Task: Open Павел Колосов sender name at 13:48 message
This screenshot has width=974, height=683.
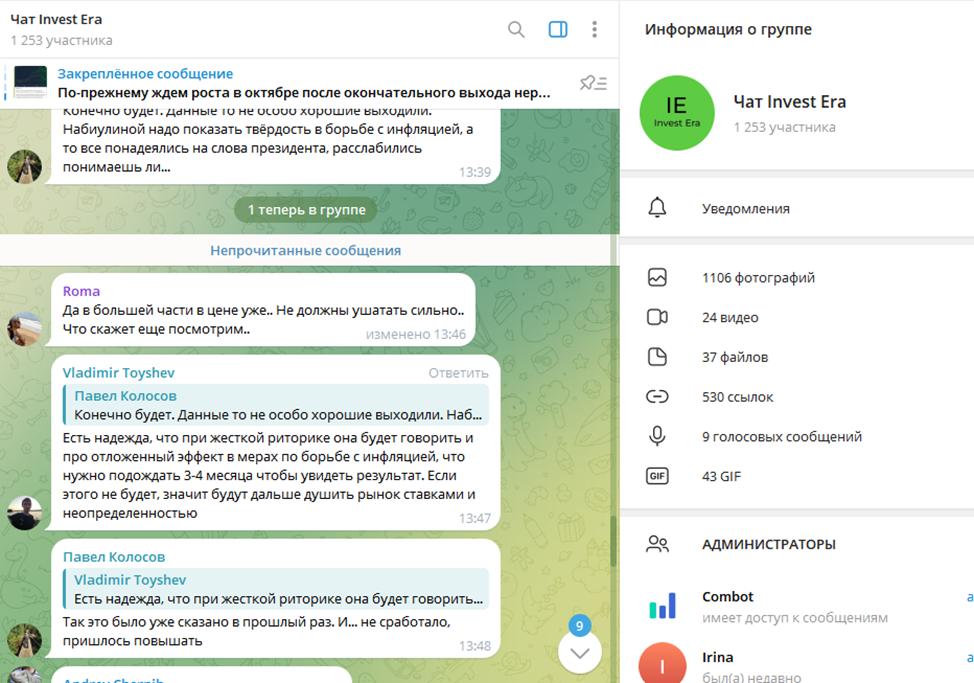Action: 114,557
